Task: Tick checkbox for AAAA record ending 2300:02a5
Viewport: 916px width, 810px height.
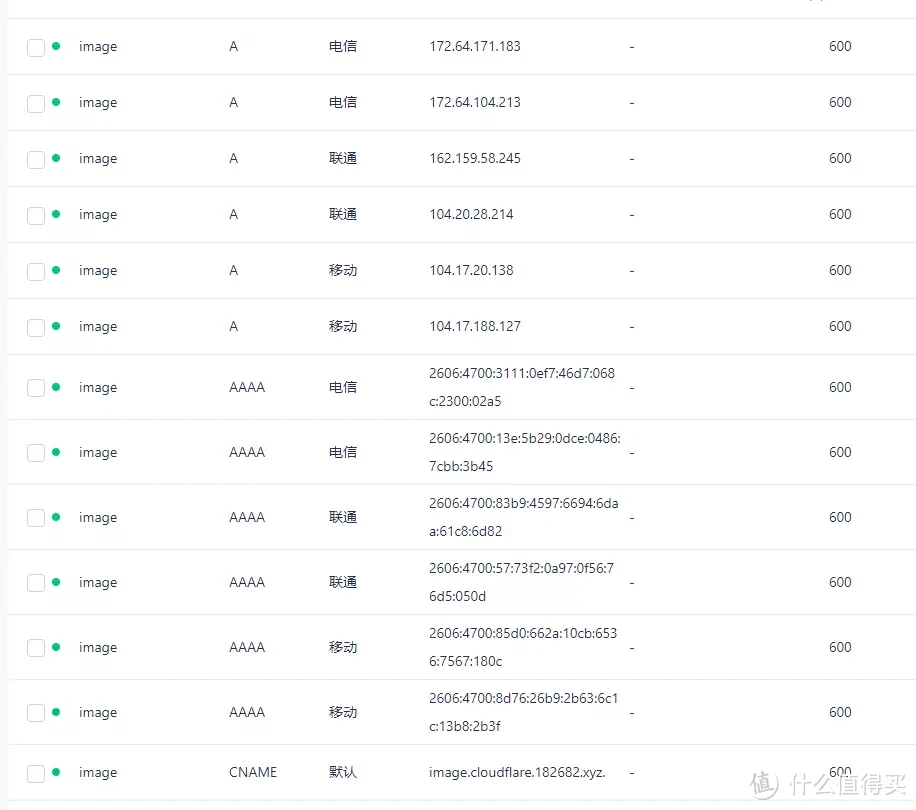Action: [36, 388]
